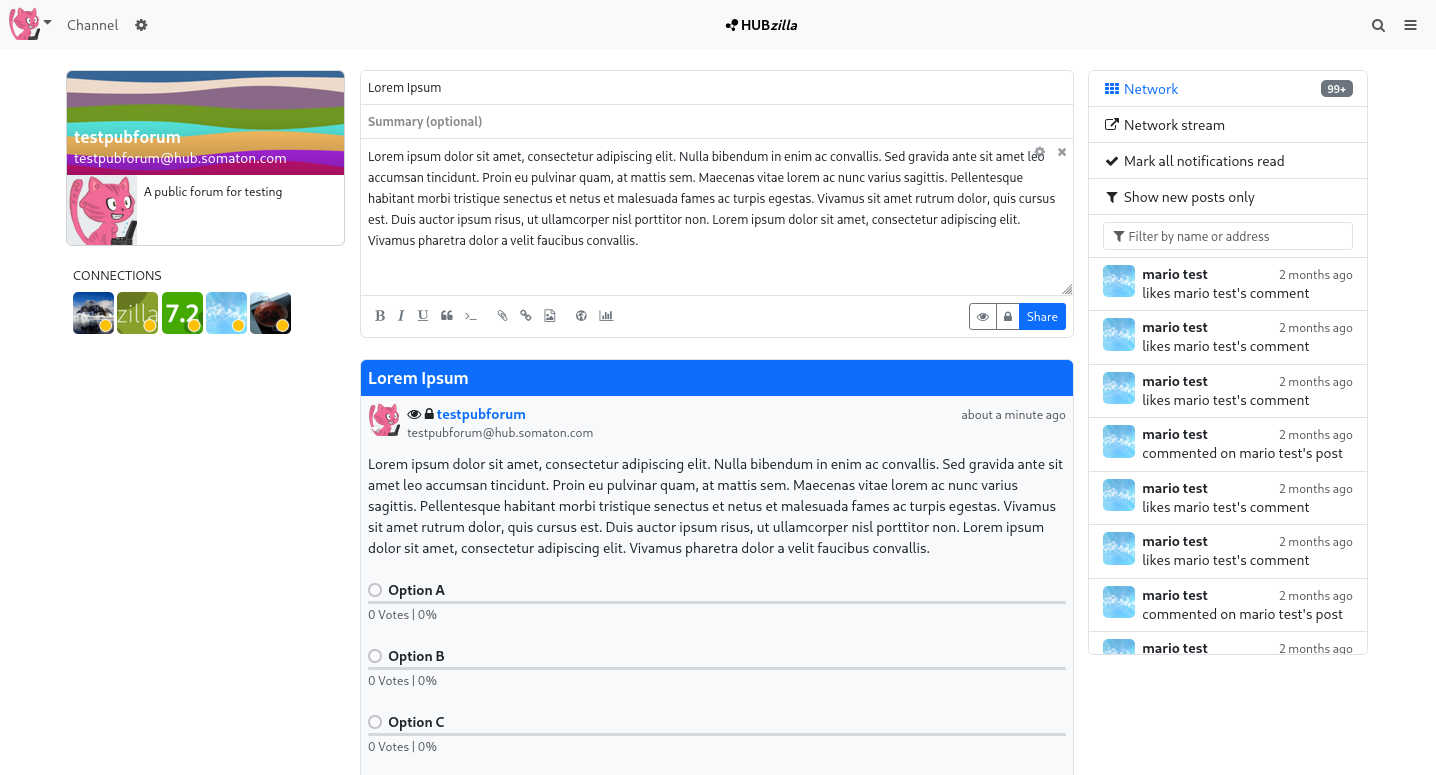
Task: Click the Share button
Action: (x=1042, y=316)
